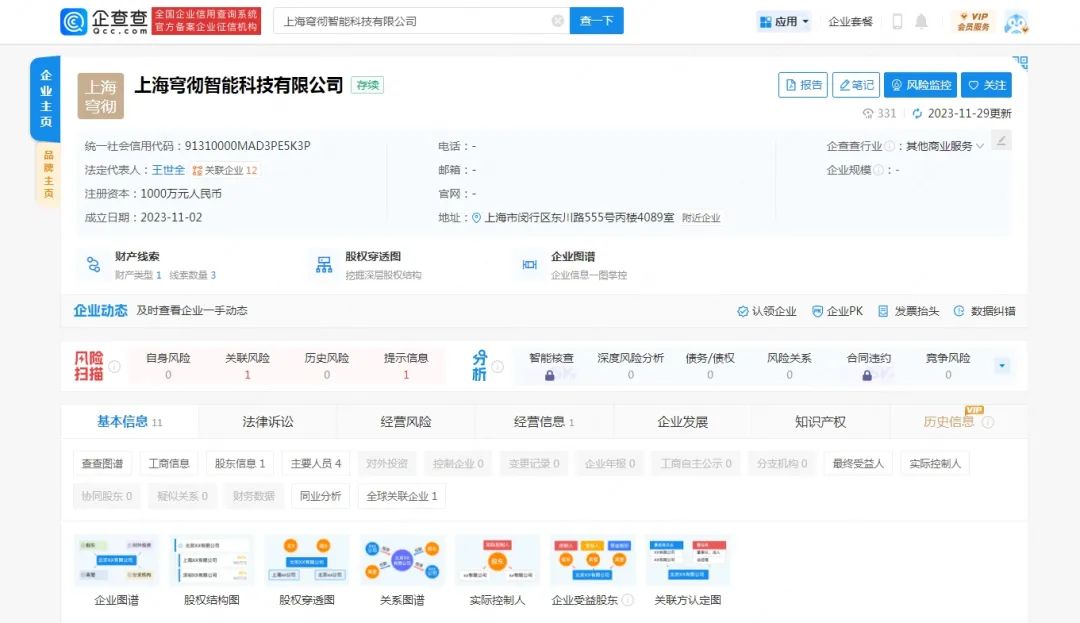Screen dimensions: 1080x623
Task: Click the refresh update icon
Action: coord(917,114)
